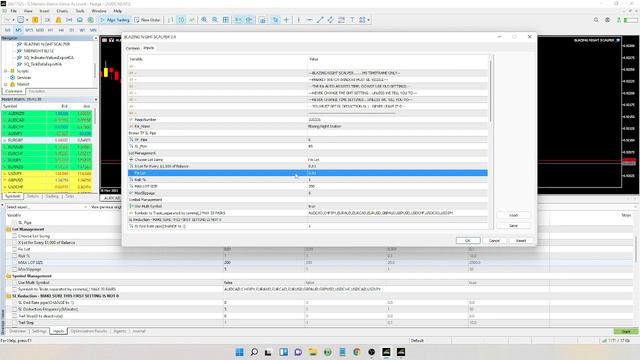Click OK in the expert dialog

[x=468, y=241]
